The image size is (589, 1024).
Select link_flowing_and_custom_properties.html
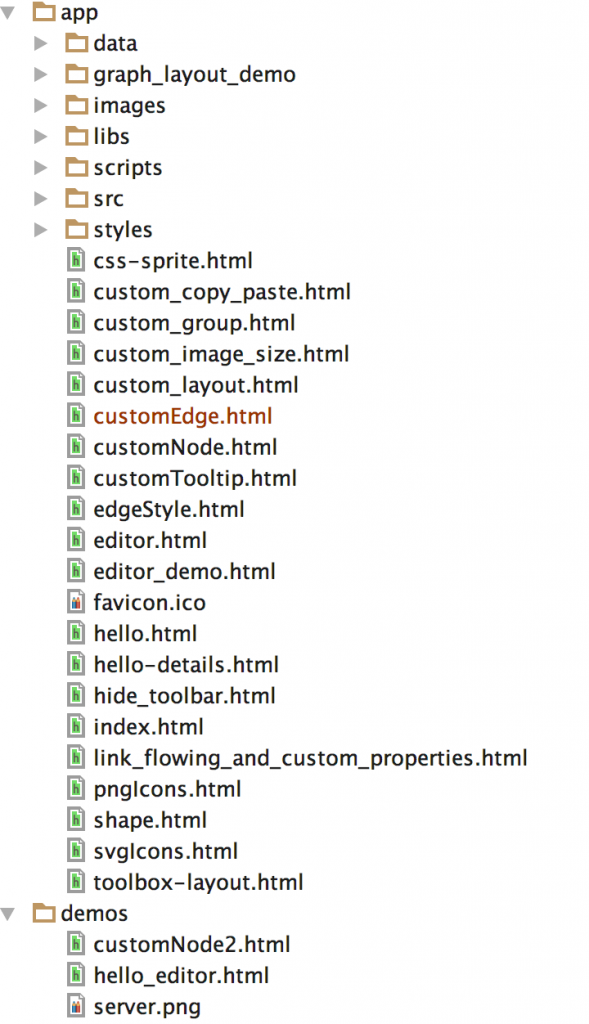[x=310, y=758]
